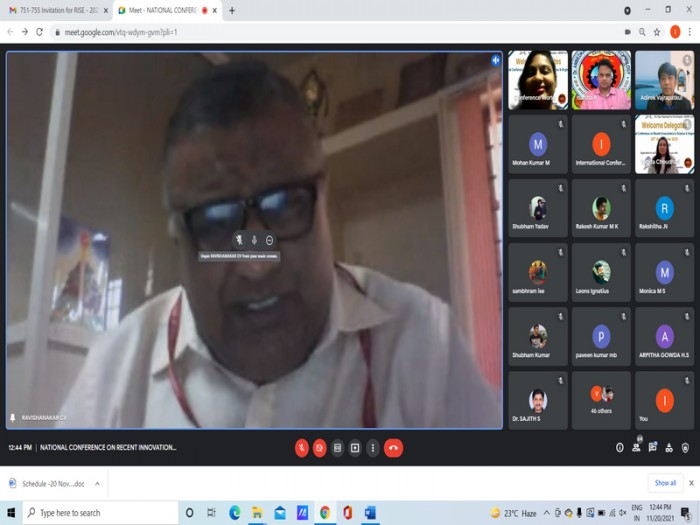700x525 pixels.
Task: Click the pin icon on main video
Action: point(238,240)
